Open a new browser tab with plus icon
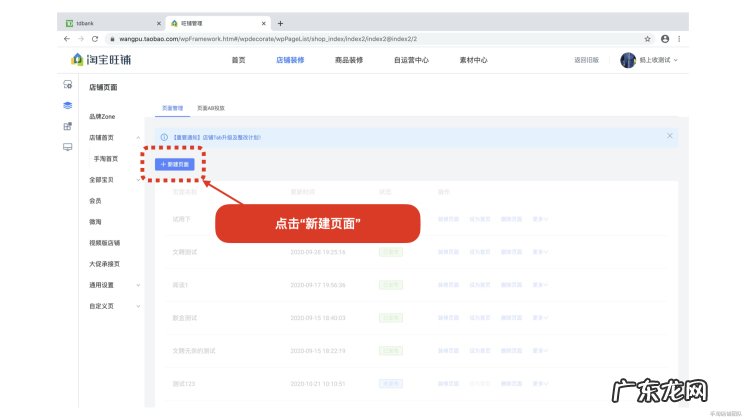The width and height of the screenshot is (746, 420). (280, 23)
